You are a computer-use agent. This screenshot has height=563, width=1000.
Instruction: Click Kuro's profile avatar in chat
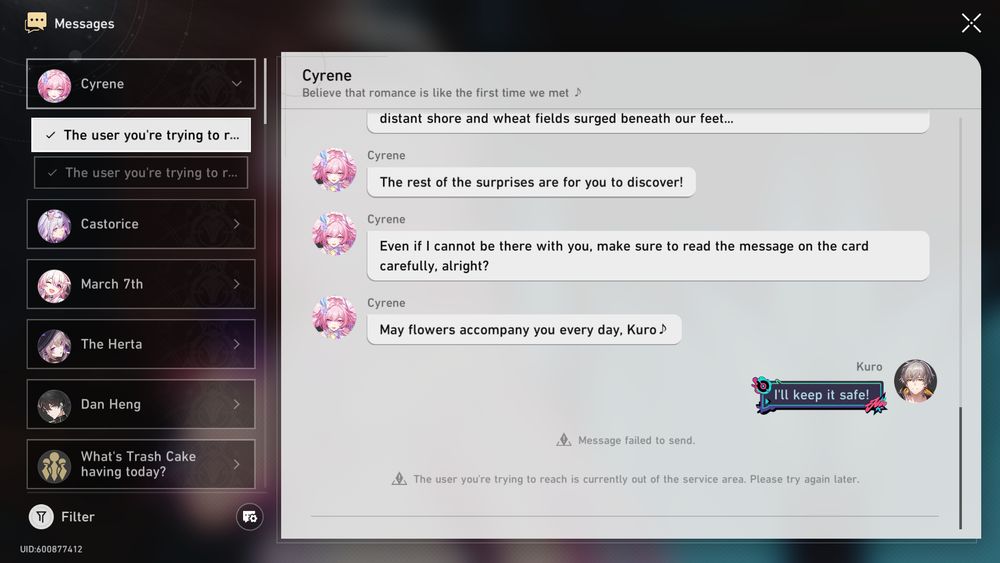915,381
